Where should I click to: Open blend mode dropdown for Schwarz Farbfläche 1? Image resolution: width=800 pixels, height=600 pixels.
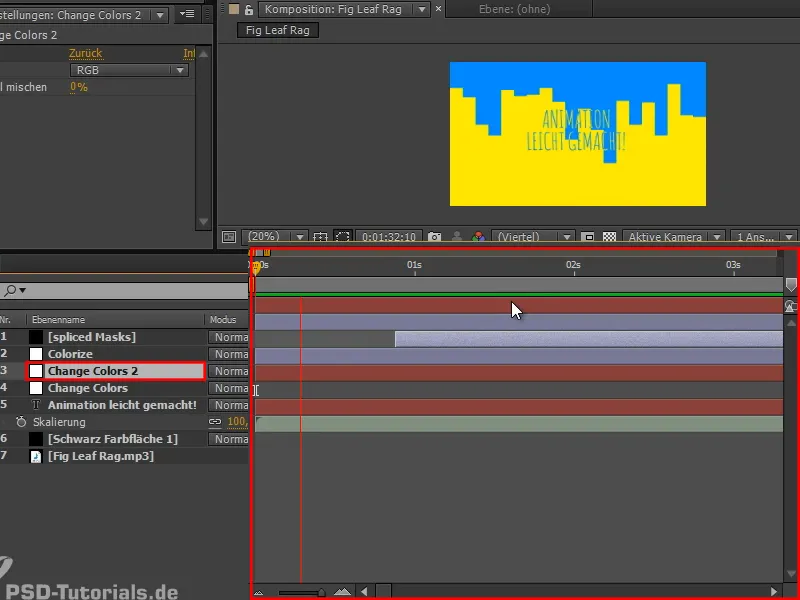tap(228, 439)
